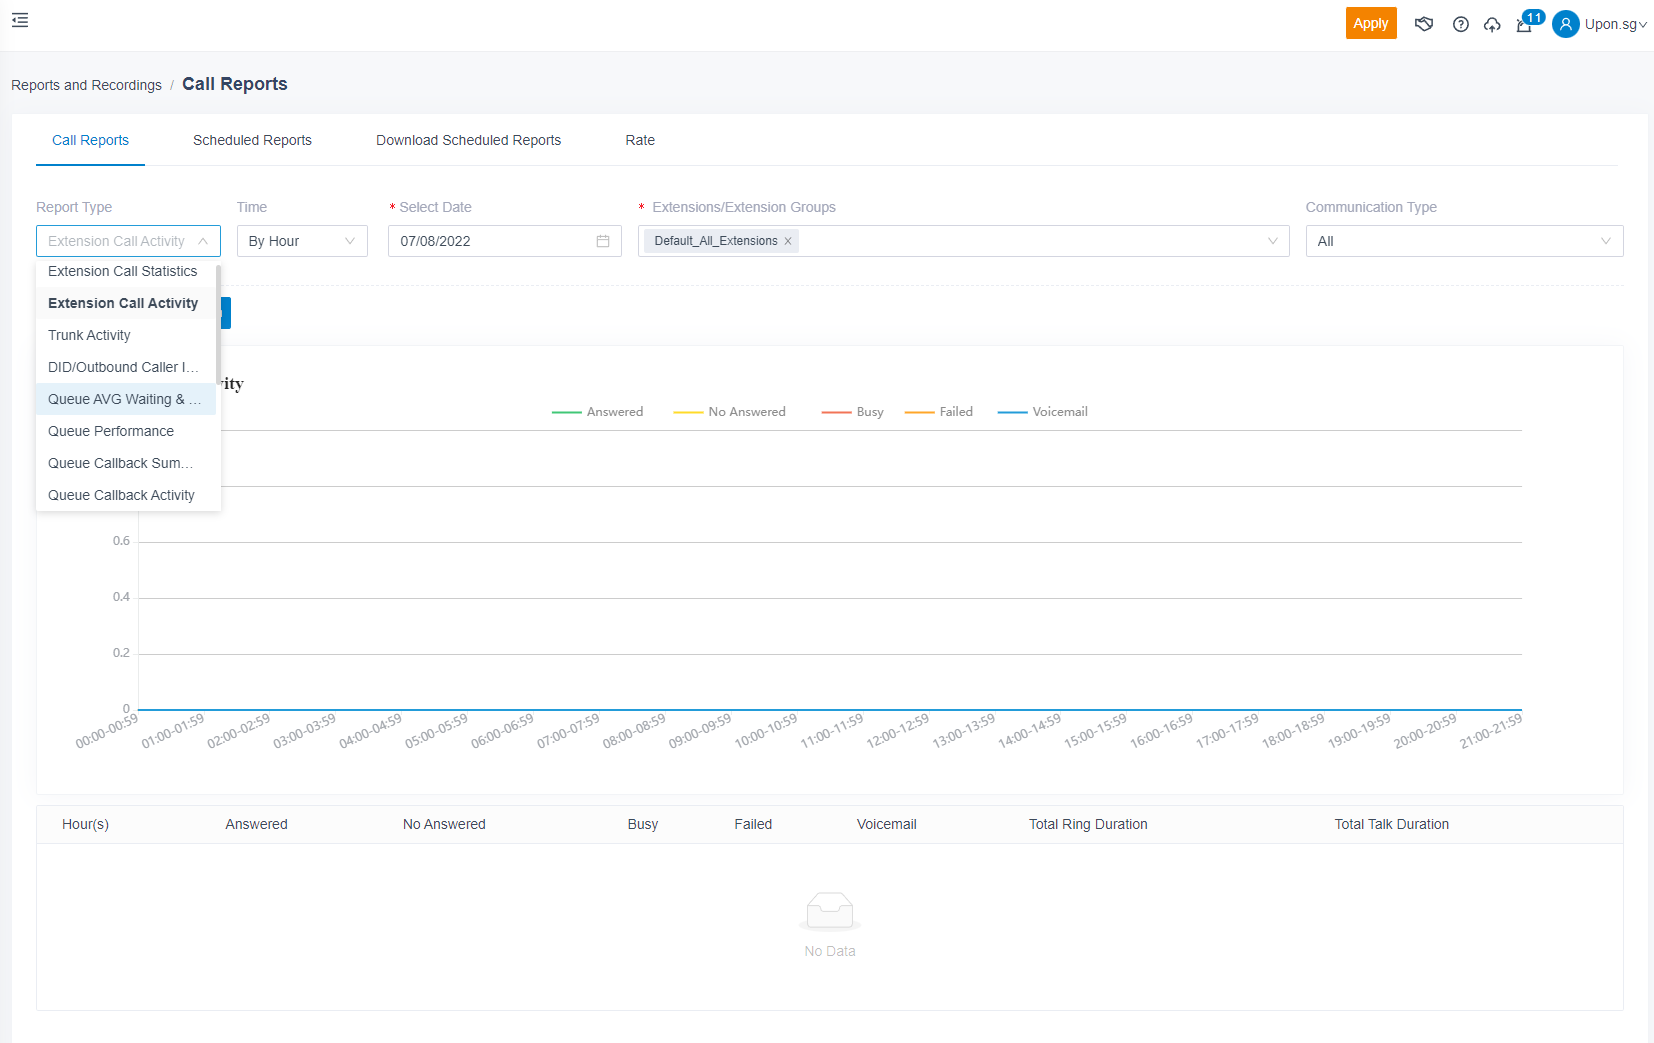Click the user avatar icon
Viewport: 1654px width, 1043px height.
(x=1565, y=24)
